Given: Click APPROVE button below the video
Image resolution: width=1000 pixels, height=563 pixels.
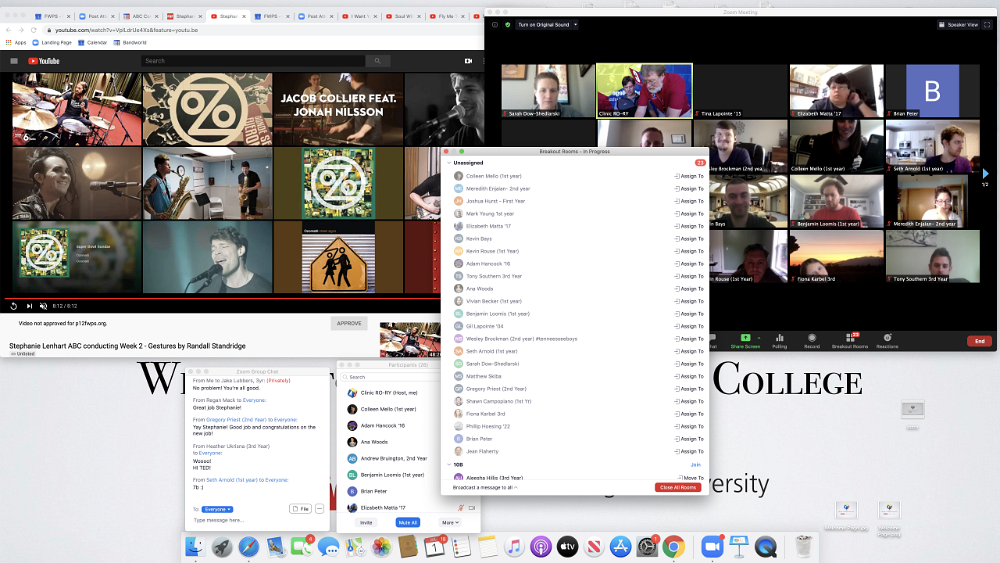Looking at the screenshot, I should (349, 323).
